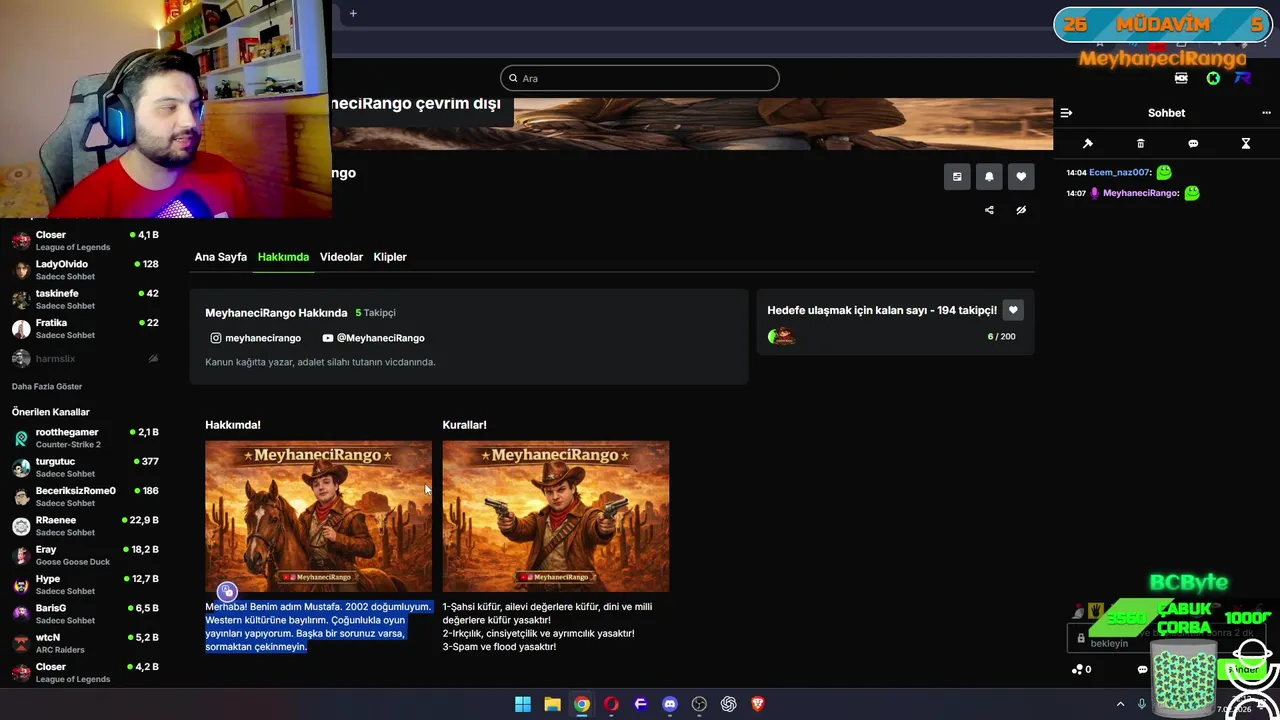Open the offline harmslix channel
1280x720 pixels.
[85, 358]
